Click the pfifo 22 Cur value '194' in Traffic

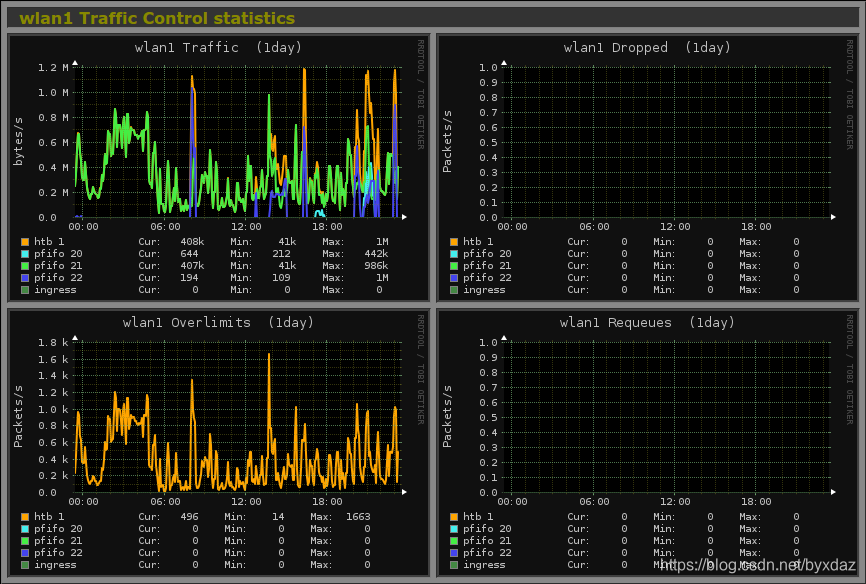coord(189,278)
